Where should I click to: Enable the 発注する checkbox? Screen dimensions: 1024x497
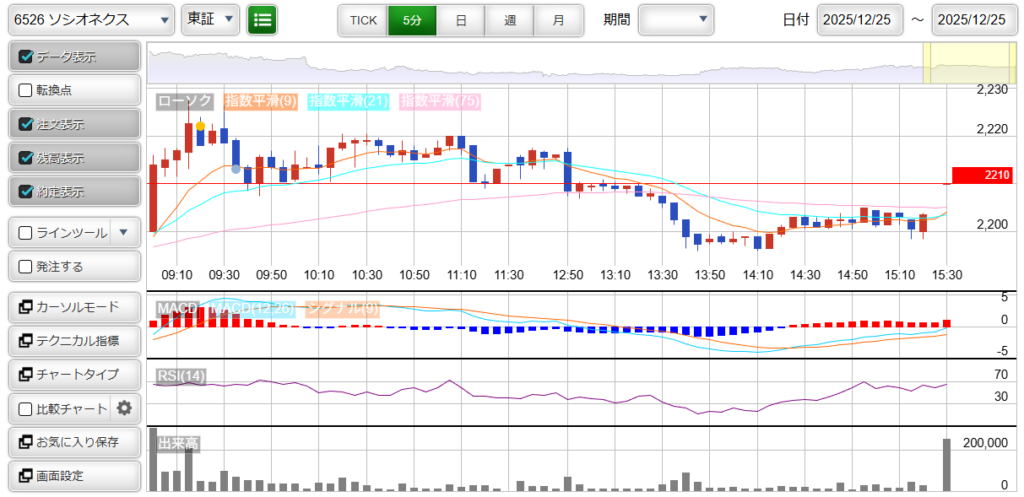point(26,266)
